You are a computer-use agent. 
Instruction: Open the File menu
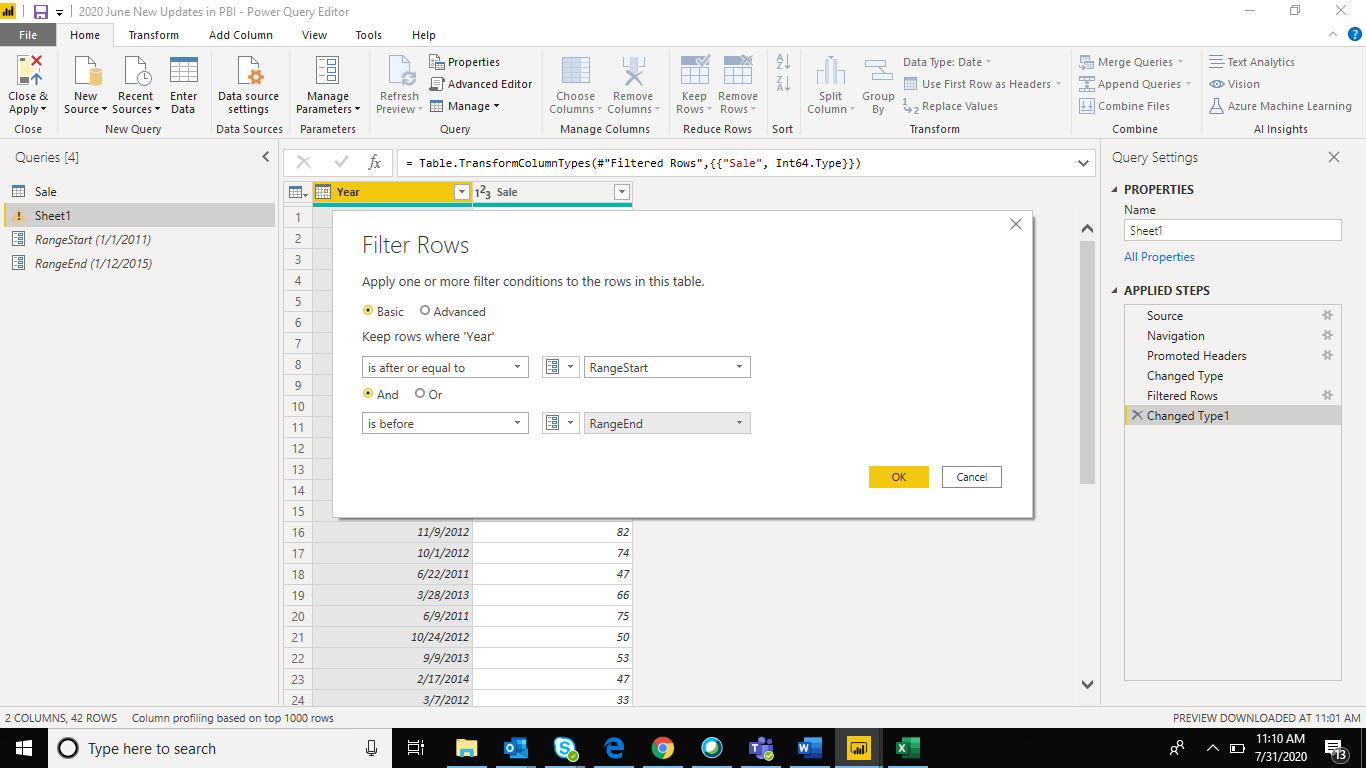tap(28, 35)
